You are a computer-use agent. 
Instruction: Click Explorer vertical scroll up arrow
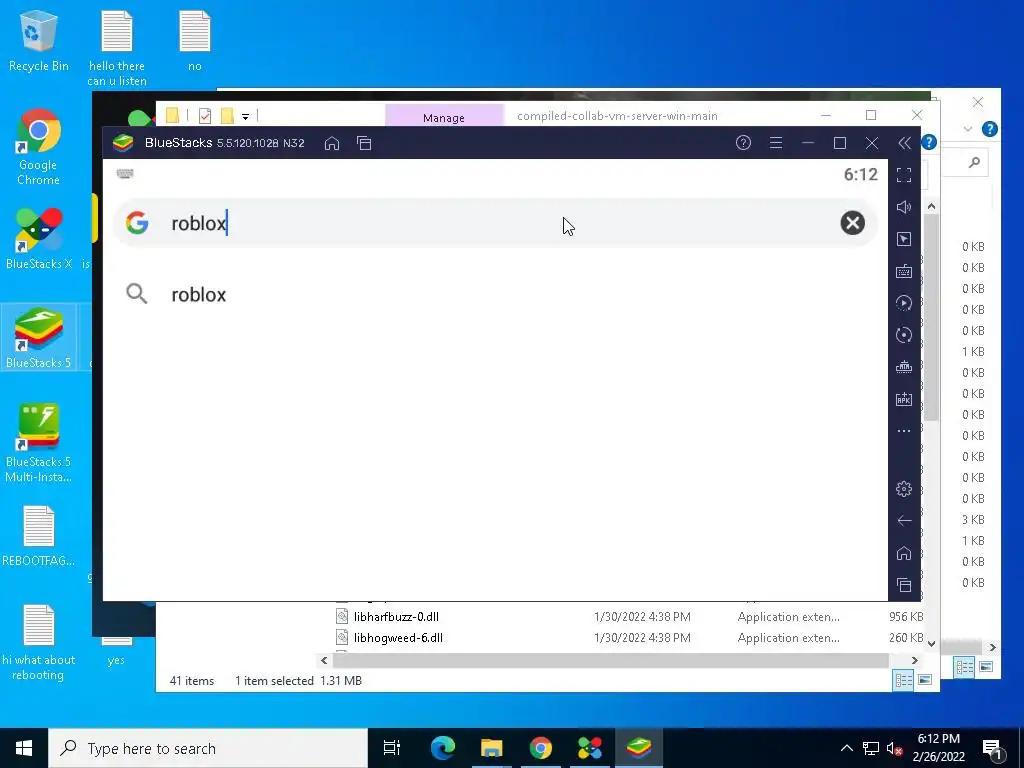[x=931, y=206]
